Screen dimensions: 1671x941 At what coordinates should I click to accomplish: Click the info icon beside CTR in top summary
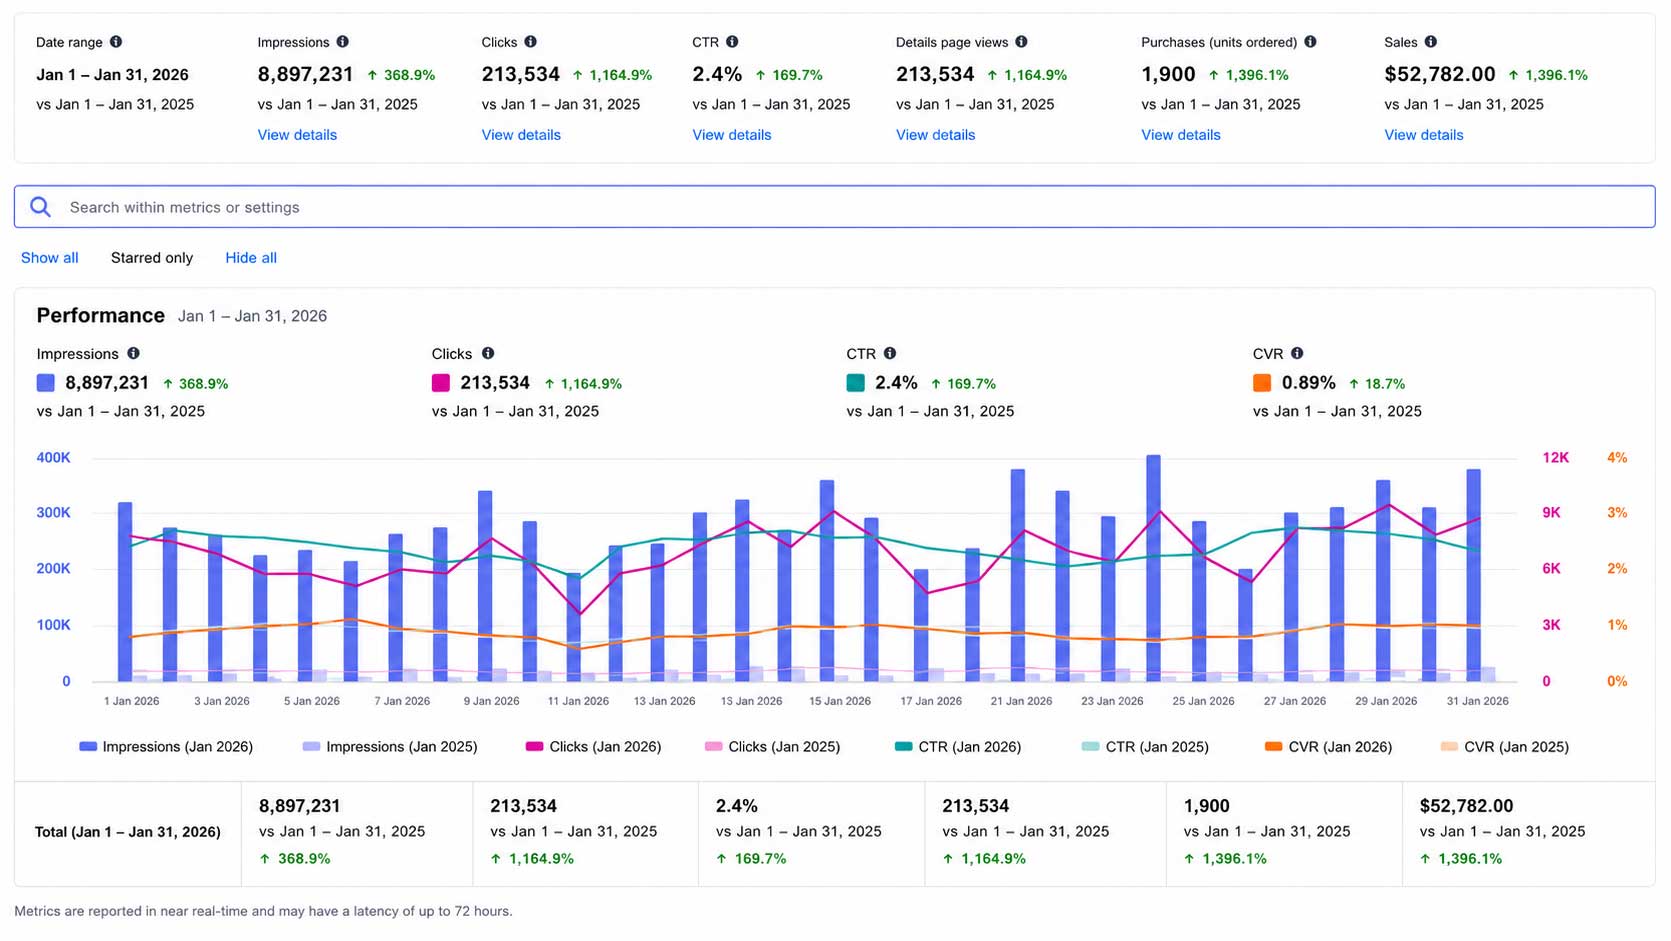click(x=733, y=42)
